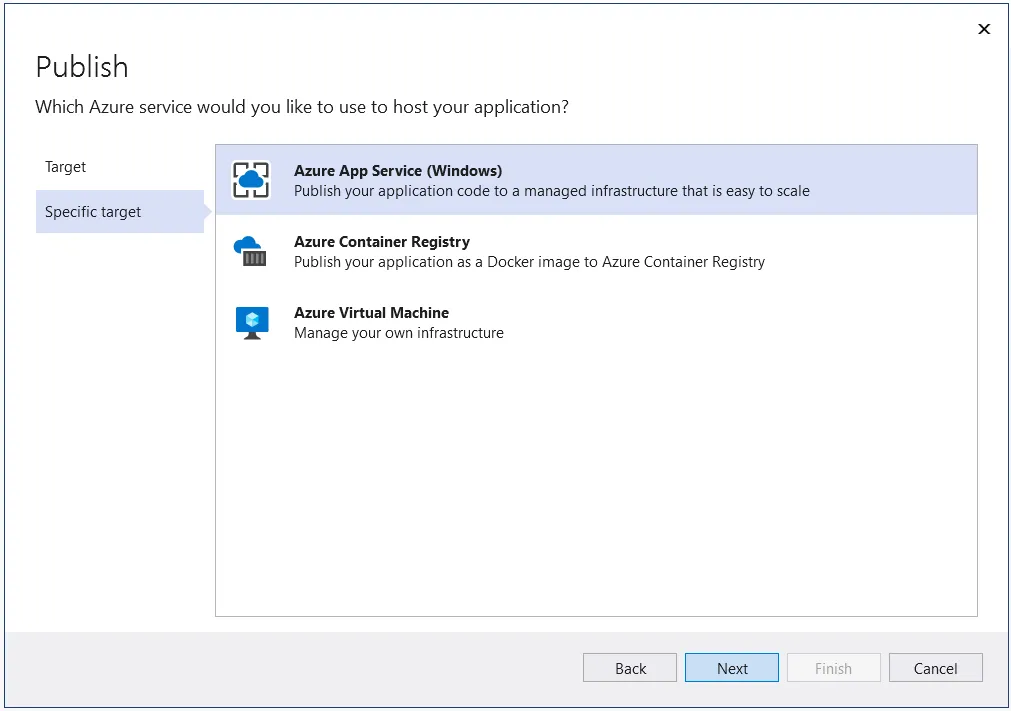The height and width of the screenshot is (711, 1011).
Task: Click the Azure App Service (Windows) title text
Action: coord(398,170)
